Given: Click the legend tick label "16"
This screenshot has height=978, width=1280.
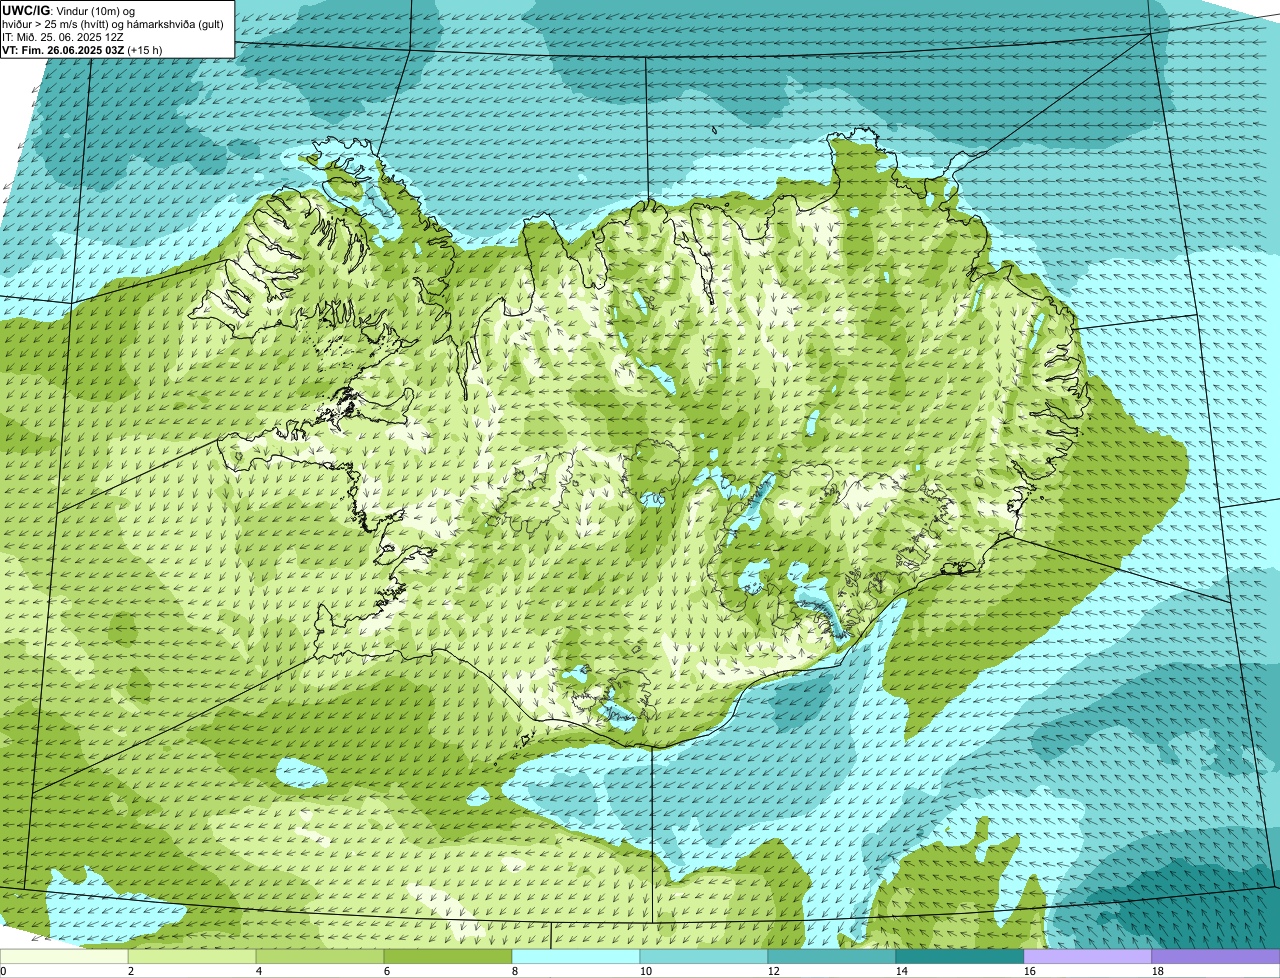Looking at the screenshot, I should click(1030, 971).
